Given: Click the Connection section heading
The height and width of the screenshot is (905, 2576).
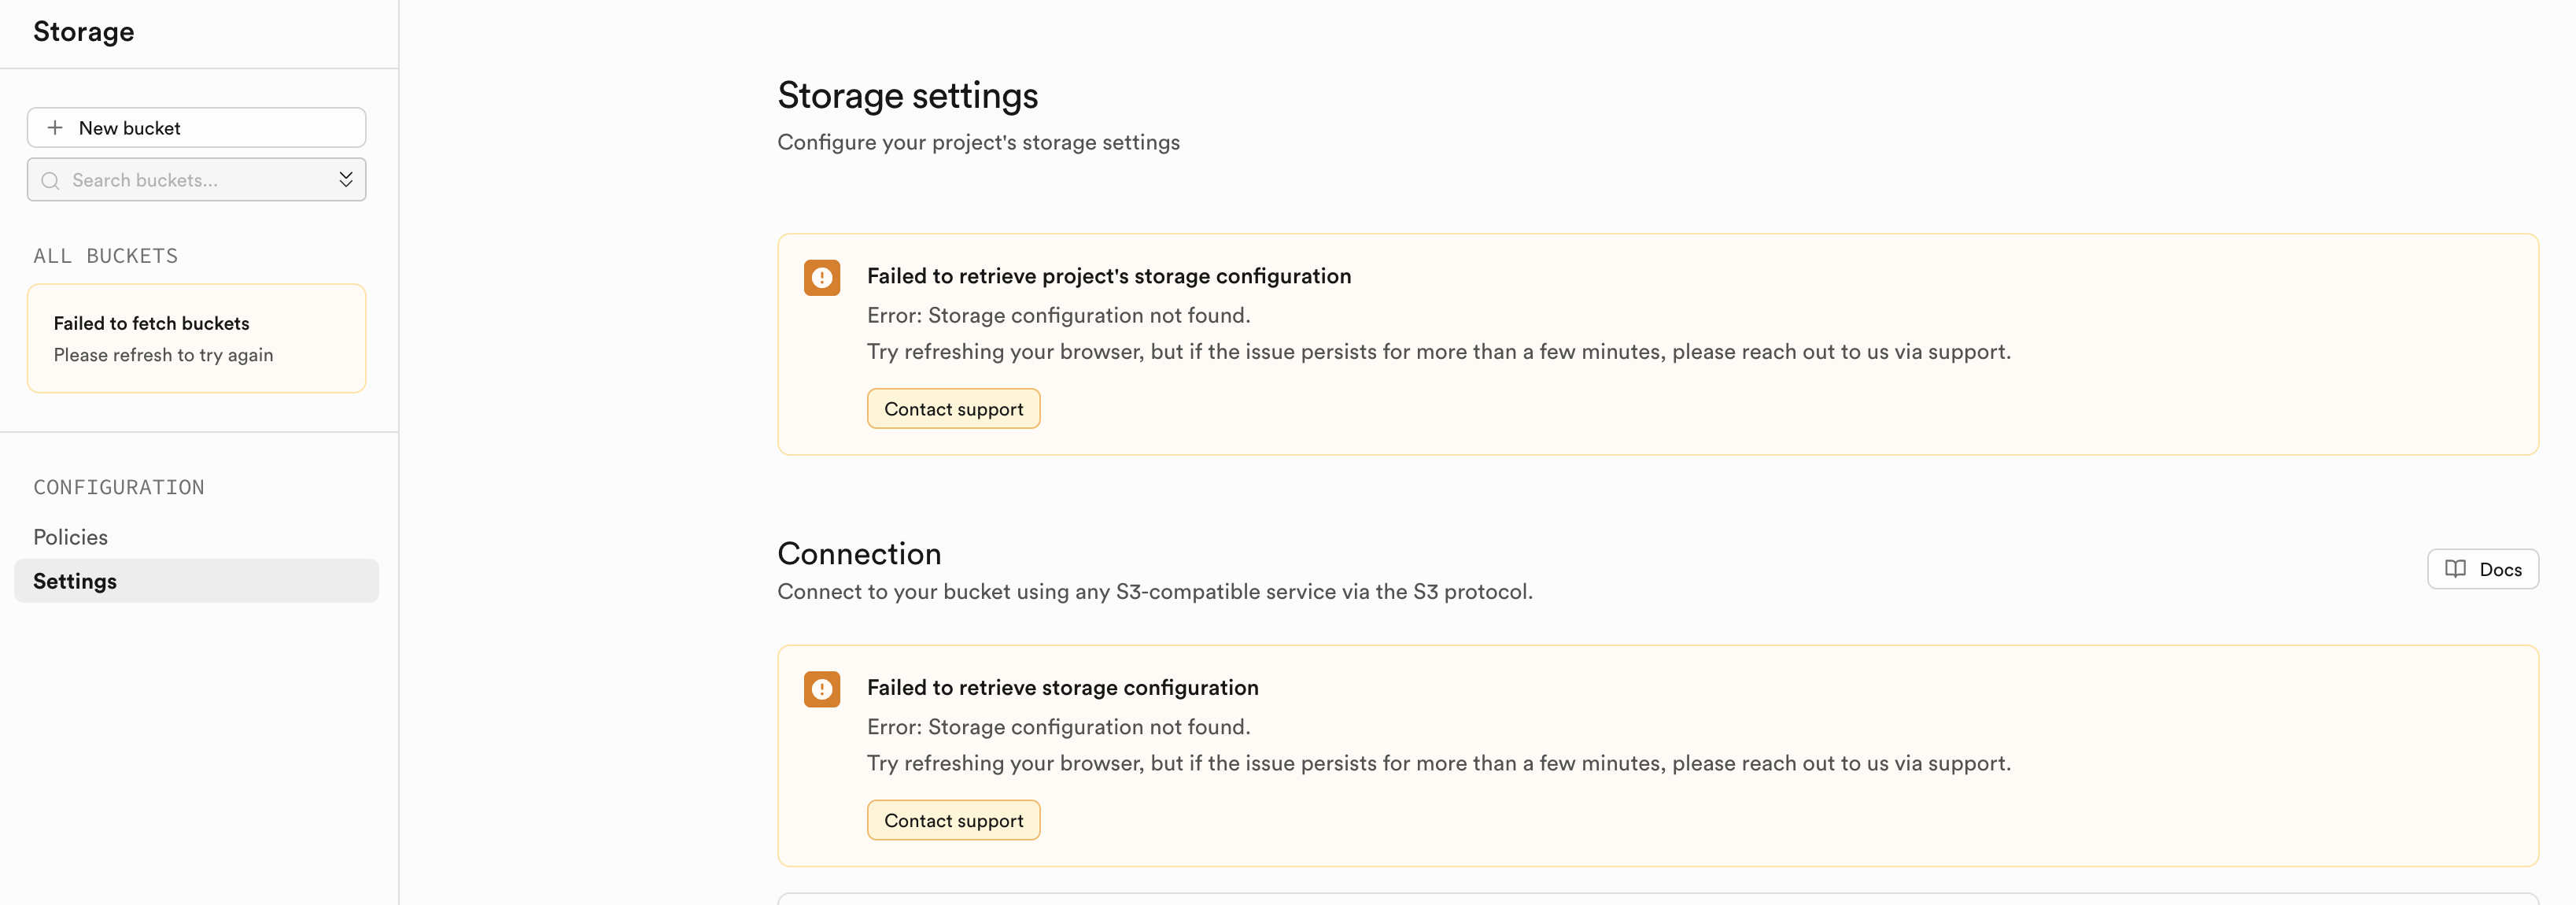Looking at the screenshot, I should point(859,554).
